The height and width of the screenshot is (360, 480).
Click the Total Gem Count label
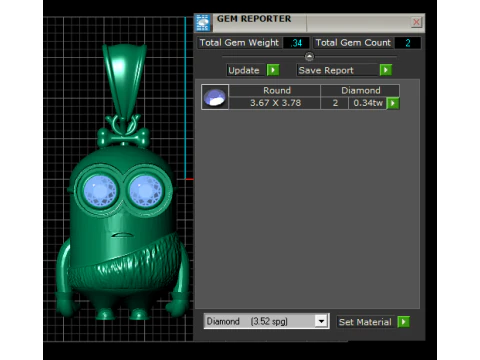pyautogui.click(x=353, y=43)
